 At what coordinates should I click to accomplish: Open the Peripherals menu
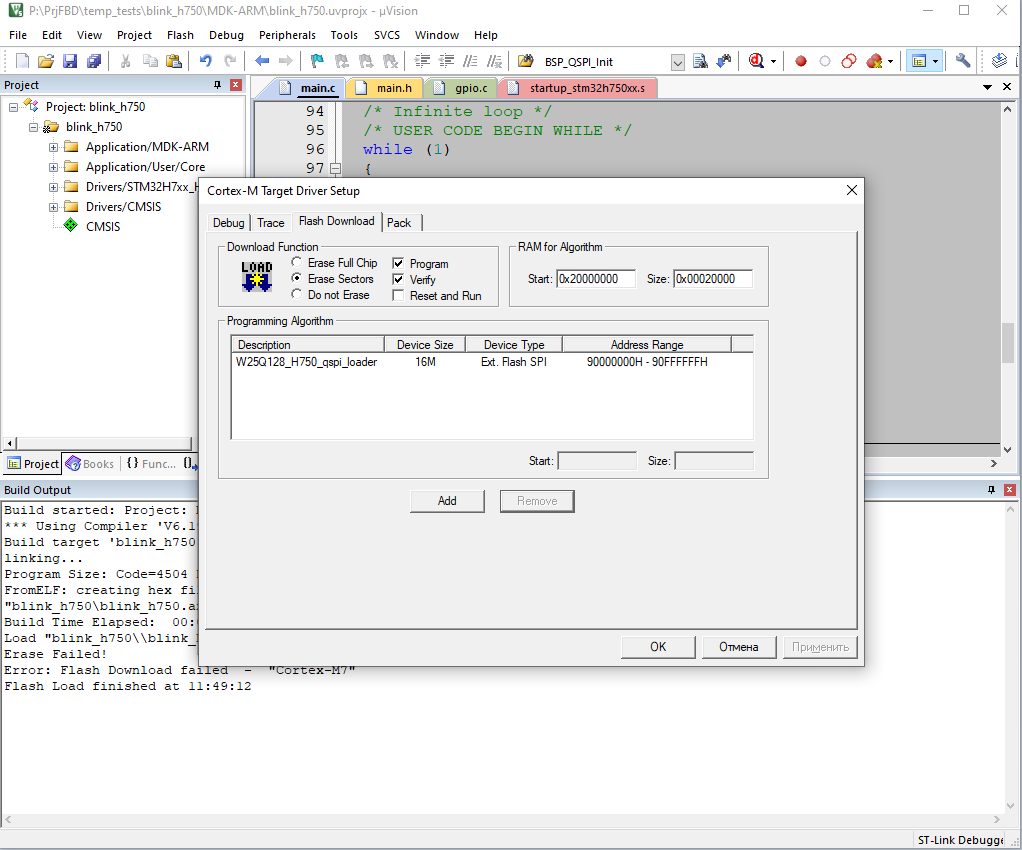pyautogui.click(x=287, y=35)
